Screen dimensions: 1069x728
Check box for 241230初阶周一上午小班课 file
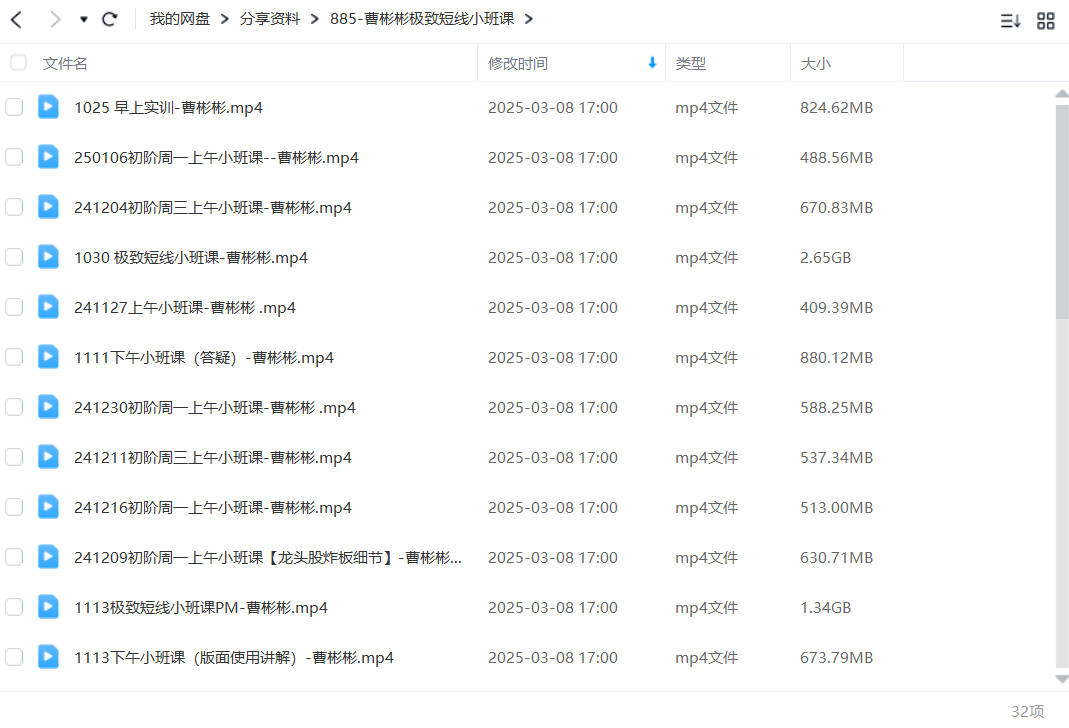pos(14,407)
